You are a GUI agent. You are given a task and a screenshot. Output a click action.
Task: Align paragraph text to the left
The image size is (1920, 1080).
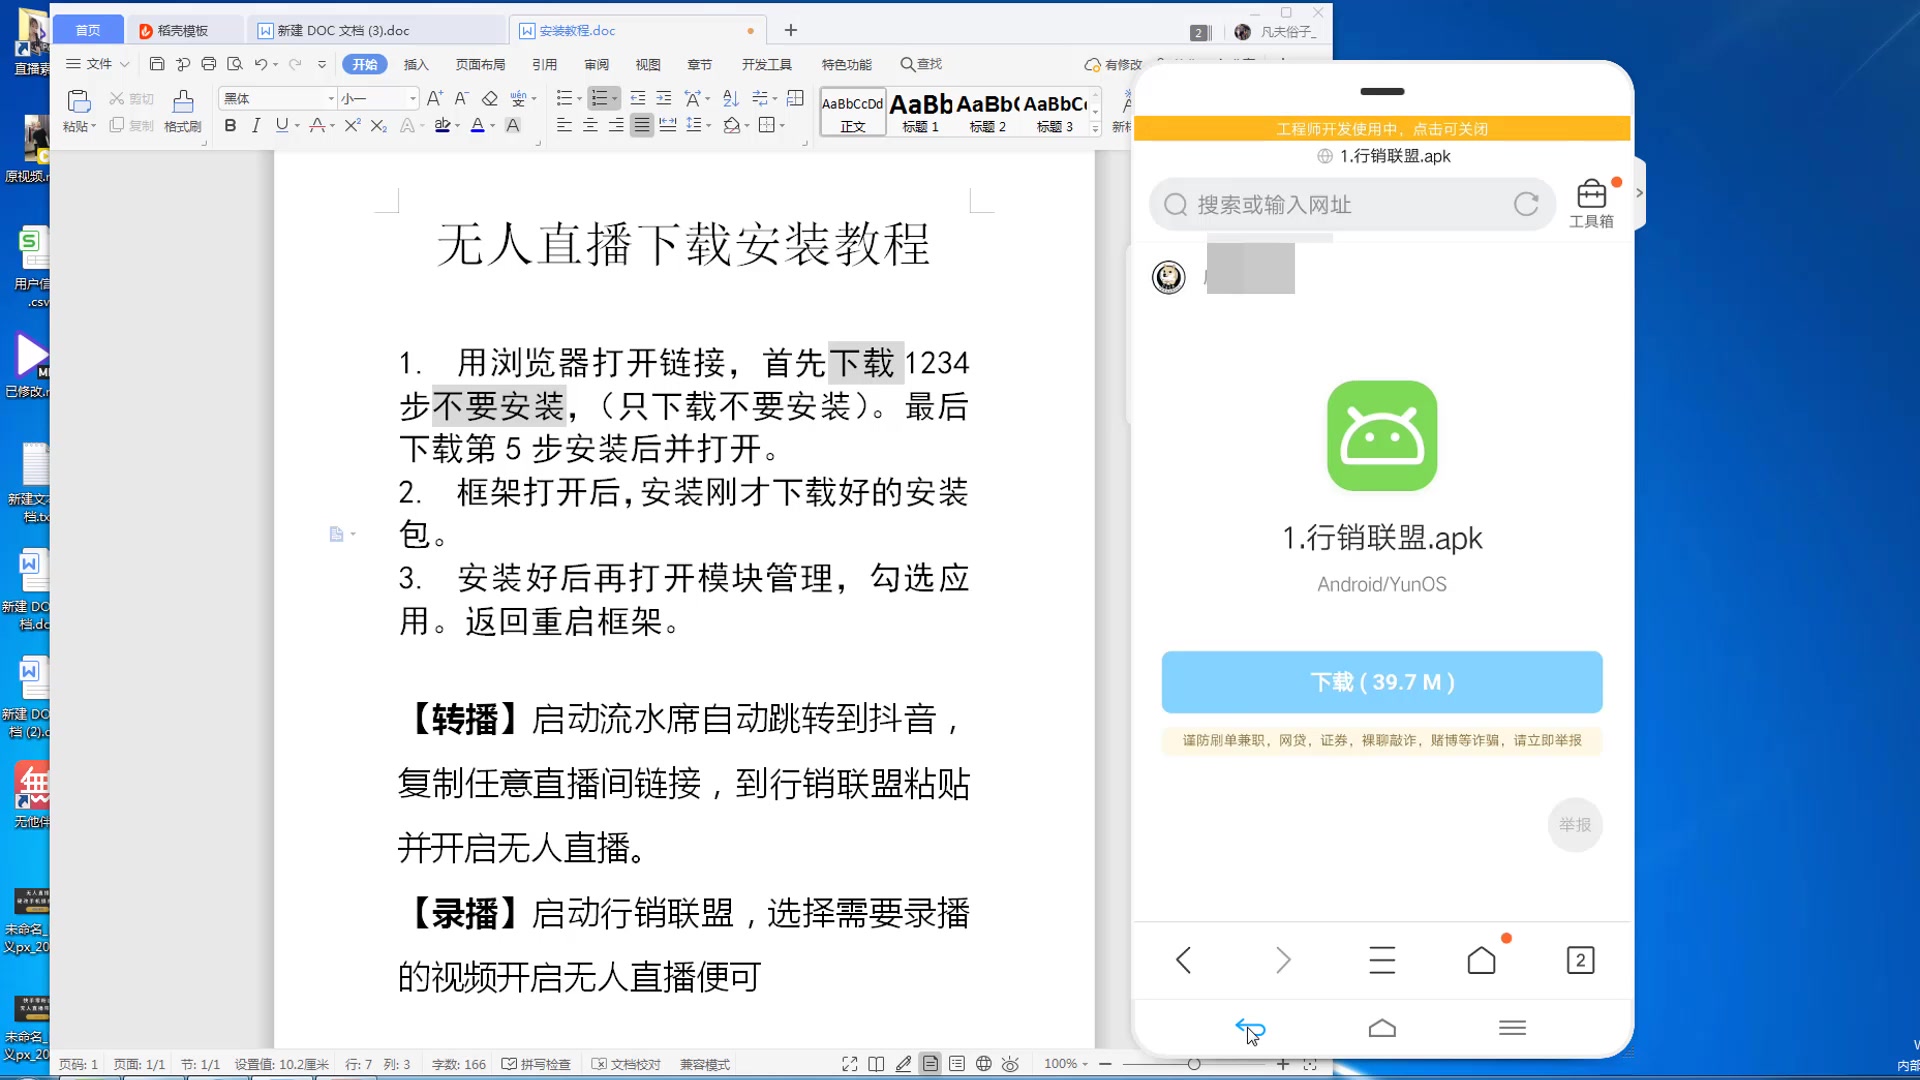click(x=564, y=125)
